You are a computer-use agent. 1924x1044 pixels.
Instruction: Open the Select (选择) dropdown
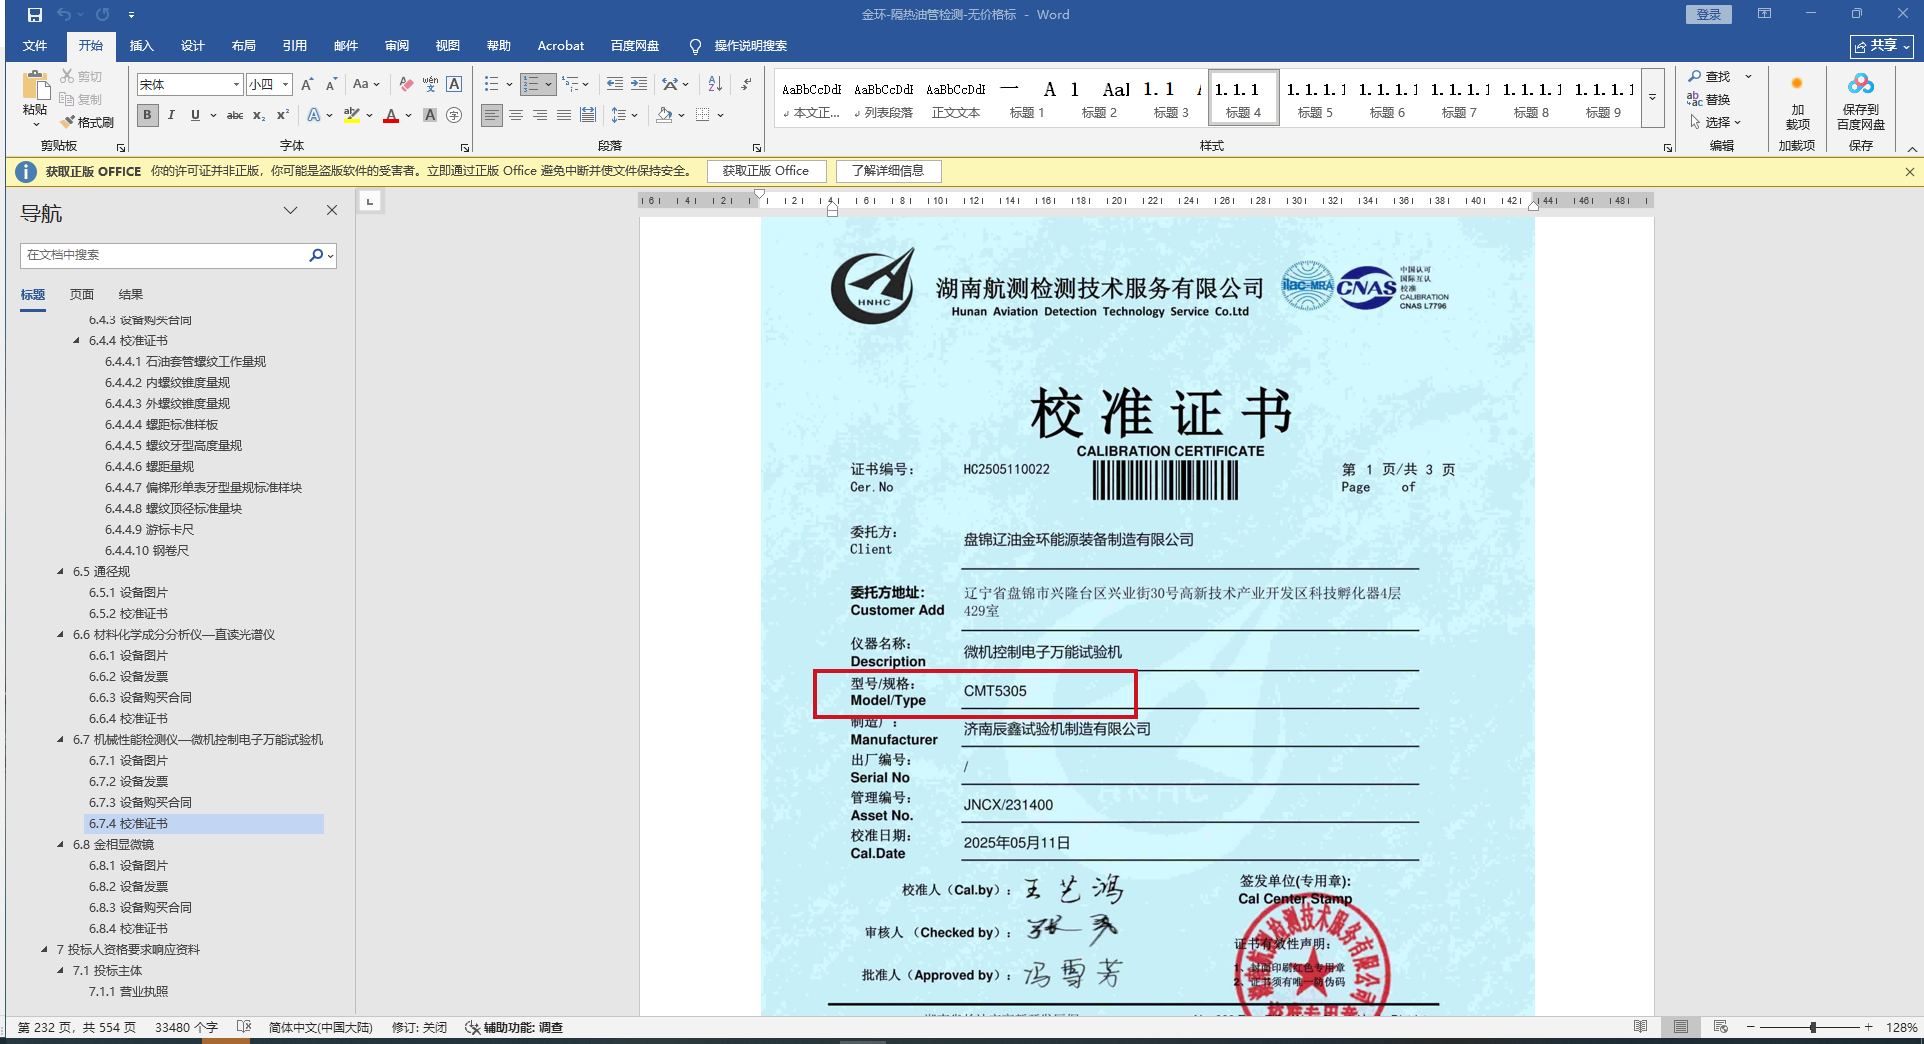[1715, 122]
